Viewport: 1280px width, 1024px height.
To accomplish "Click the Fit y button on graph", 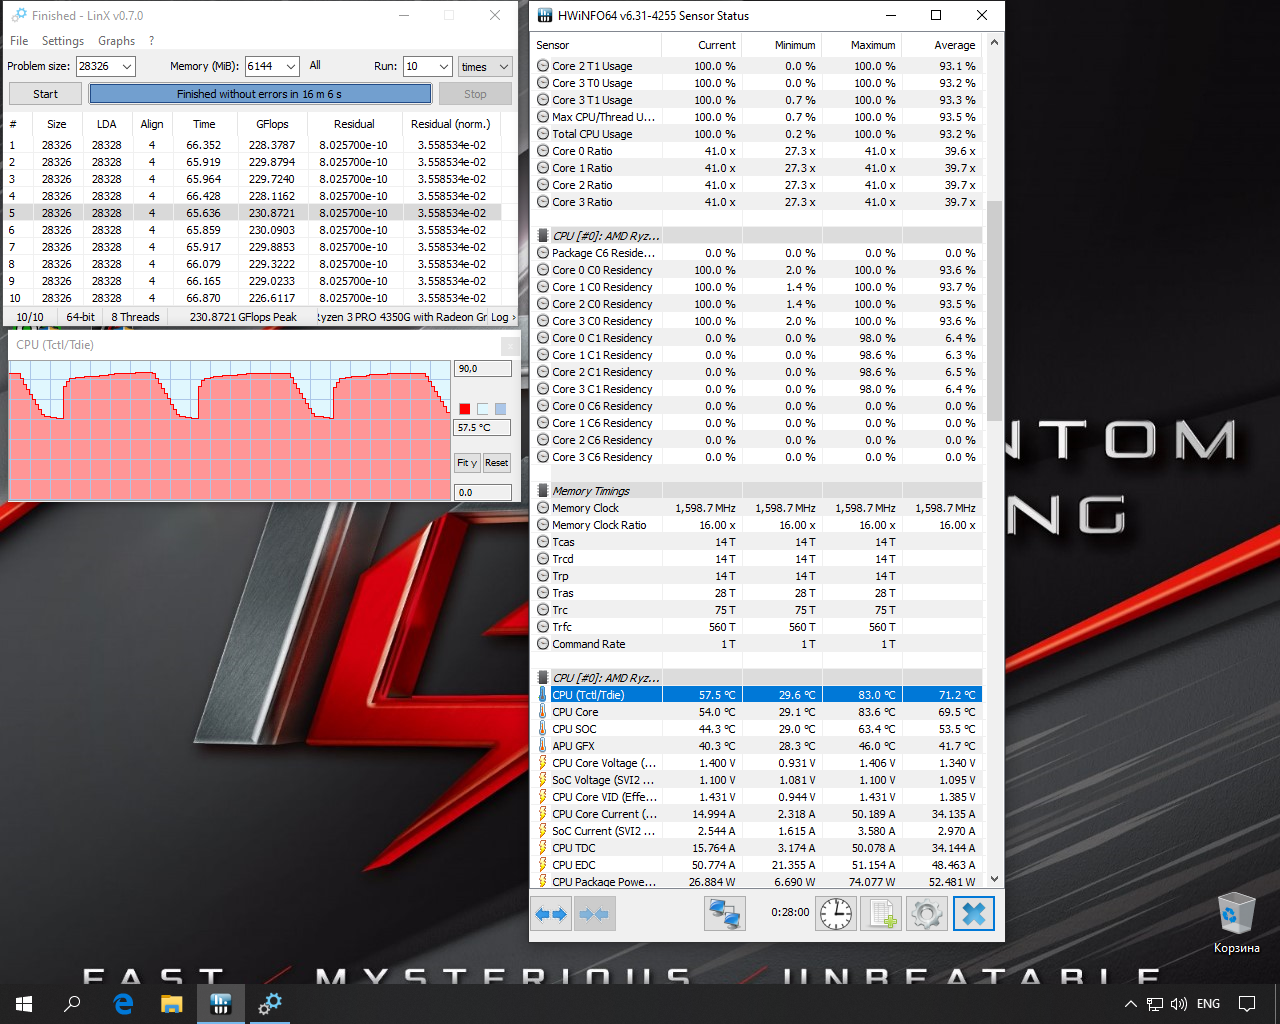I will [x=467, y=463].
